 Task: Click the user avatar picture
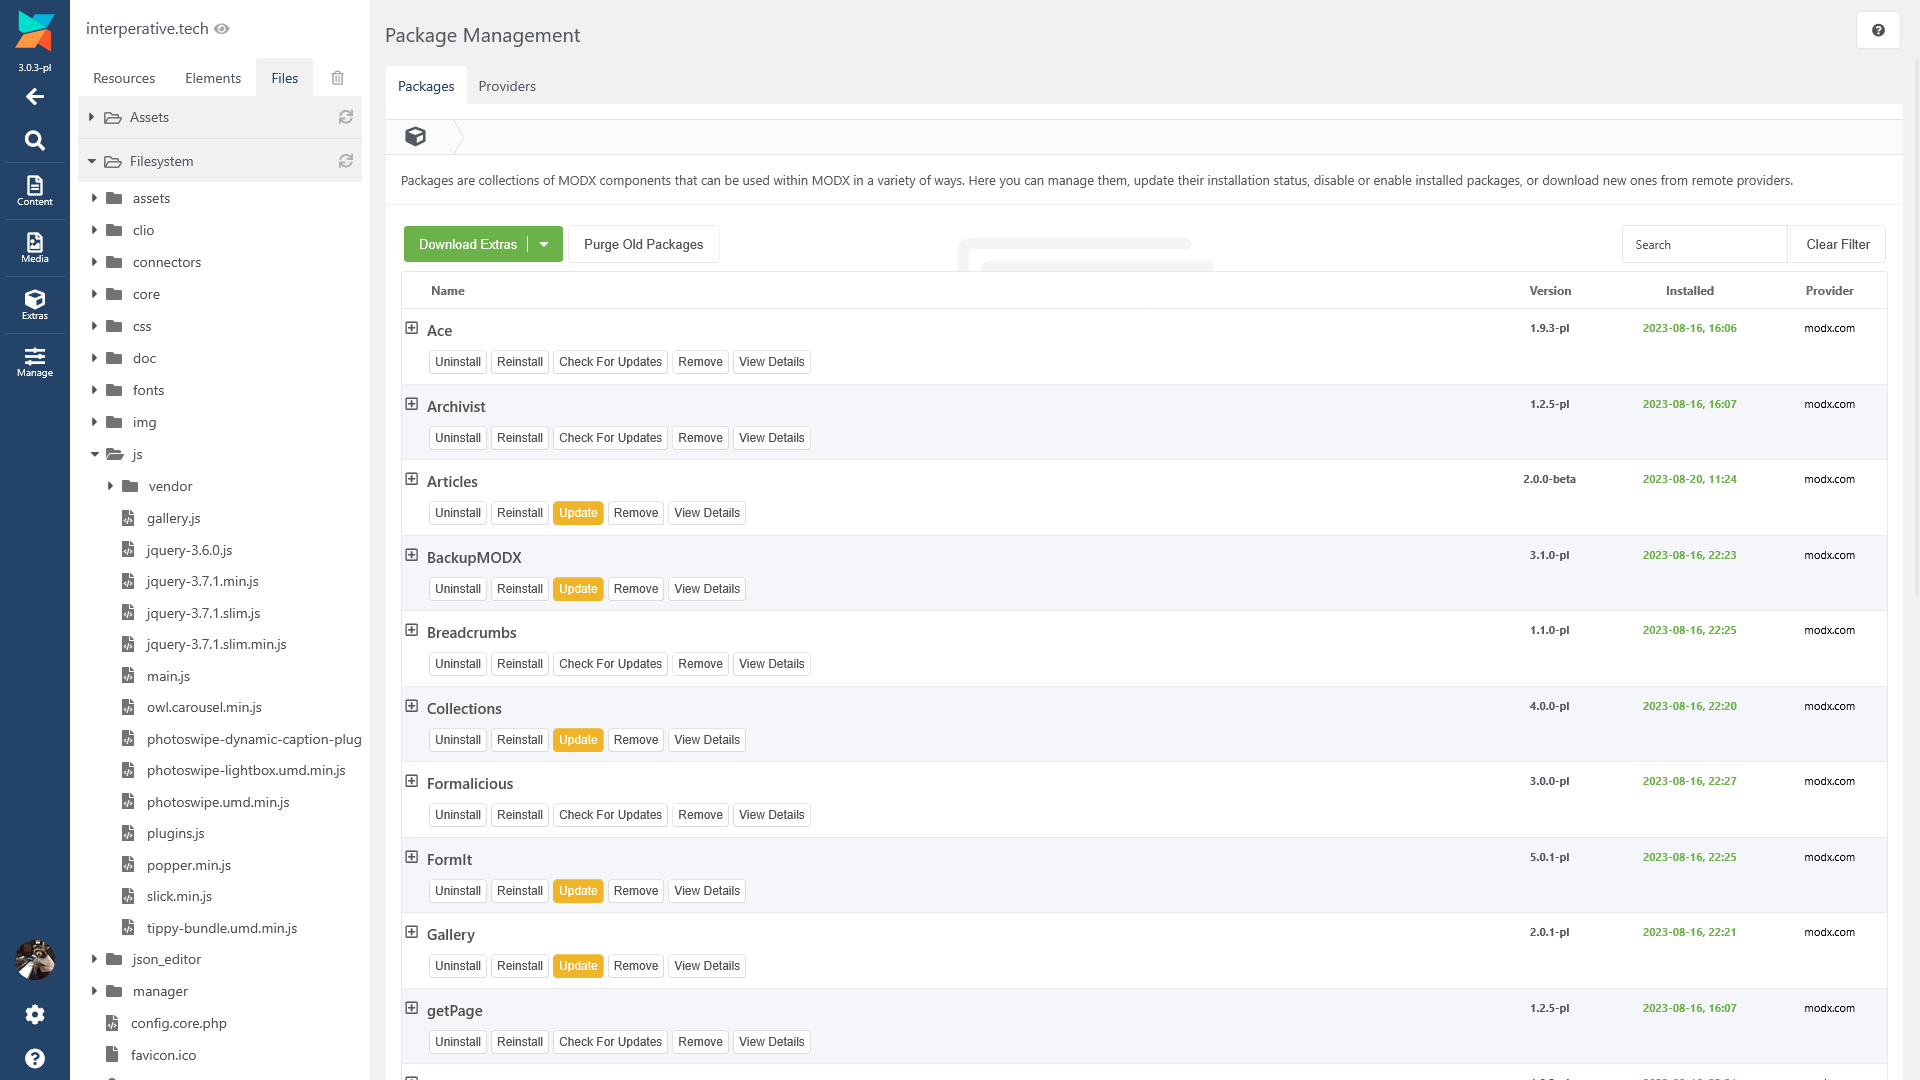(35, 960)
